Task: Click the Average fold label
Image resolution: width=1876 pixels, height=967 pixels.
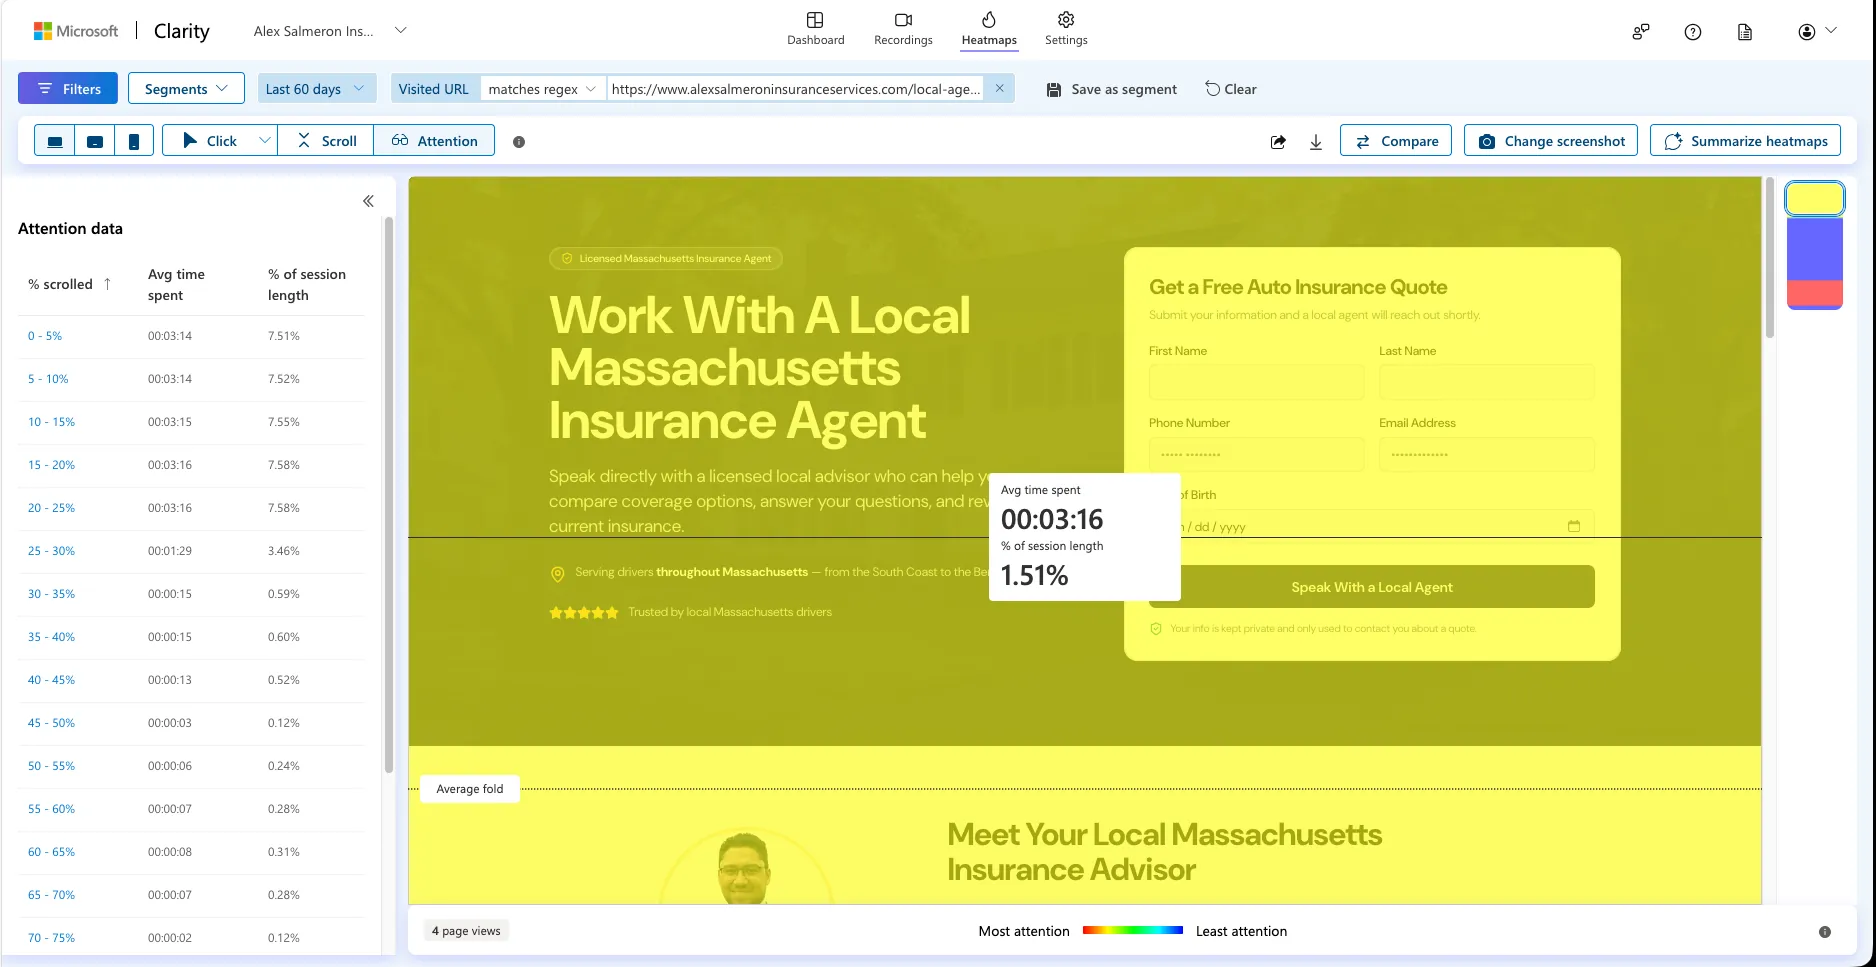Action: (x=470, y=789)
